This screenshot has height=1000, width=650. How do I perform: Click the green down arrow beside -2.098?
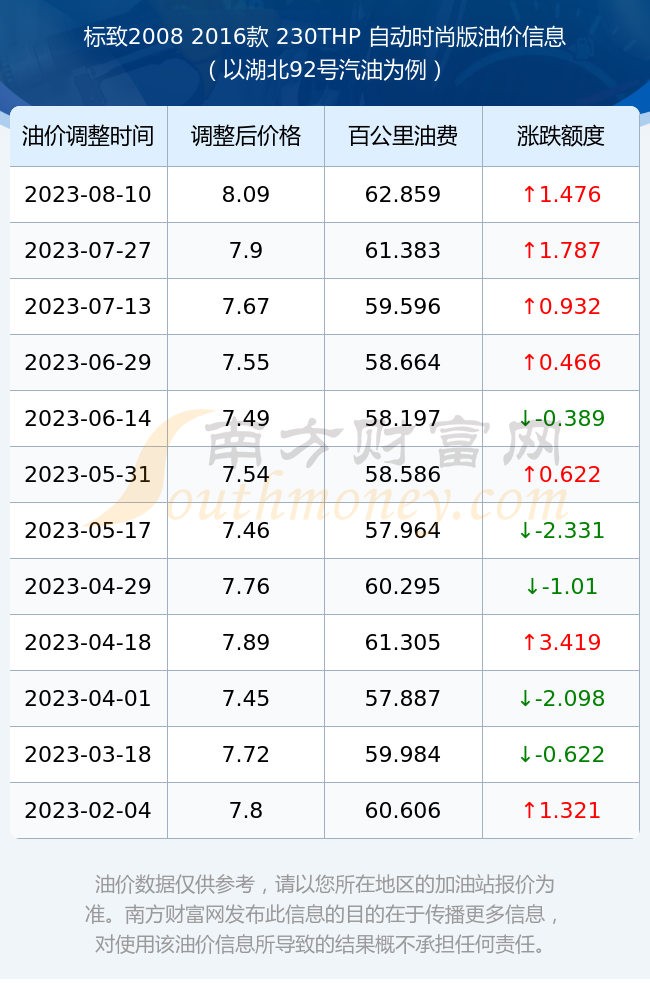point(525,698)
